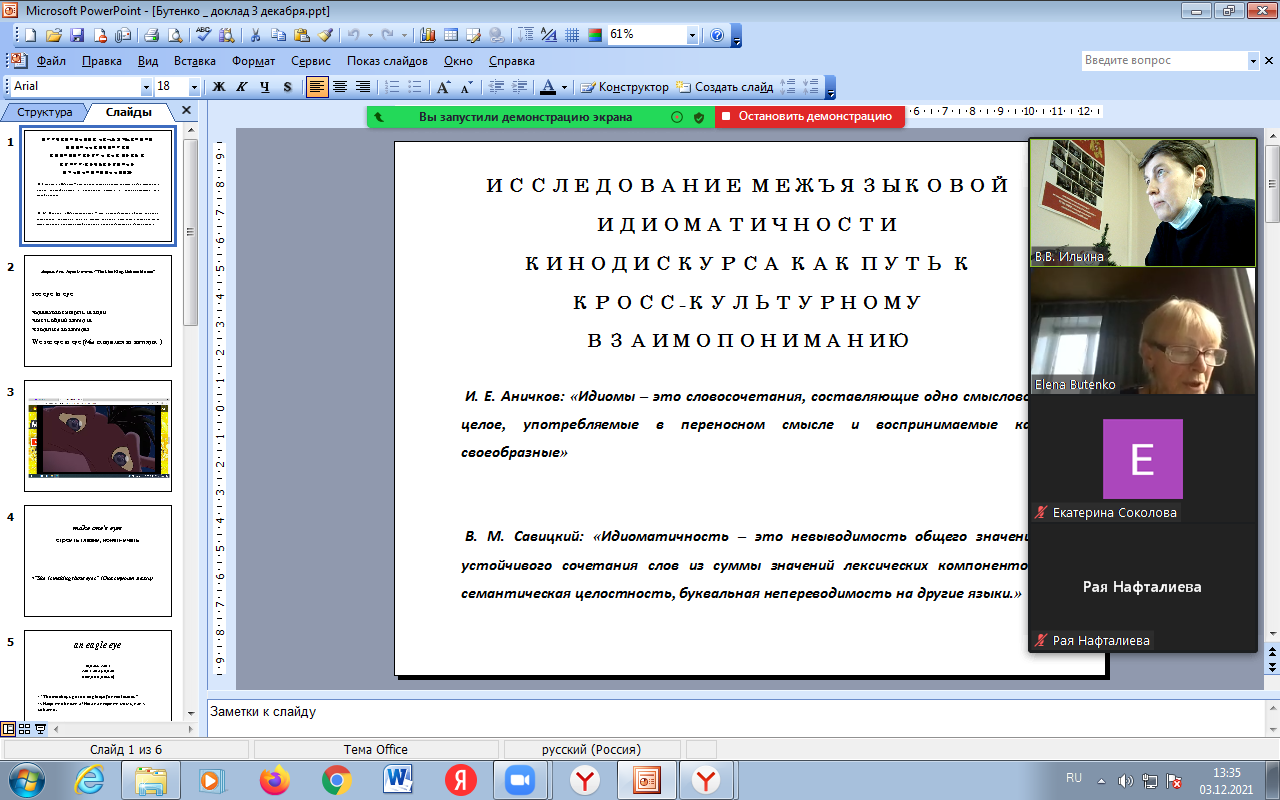Click the Cut scissors icon
The image size is (1280, 800).
255,35
